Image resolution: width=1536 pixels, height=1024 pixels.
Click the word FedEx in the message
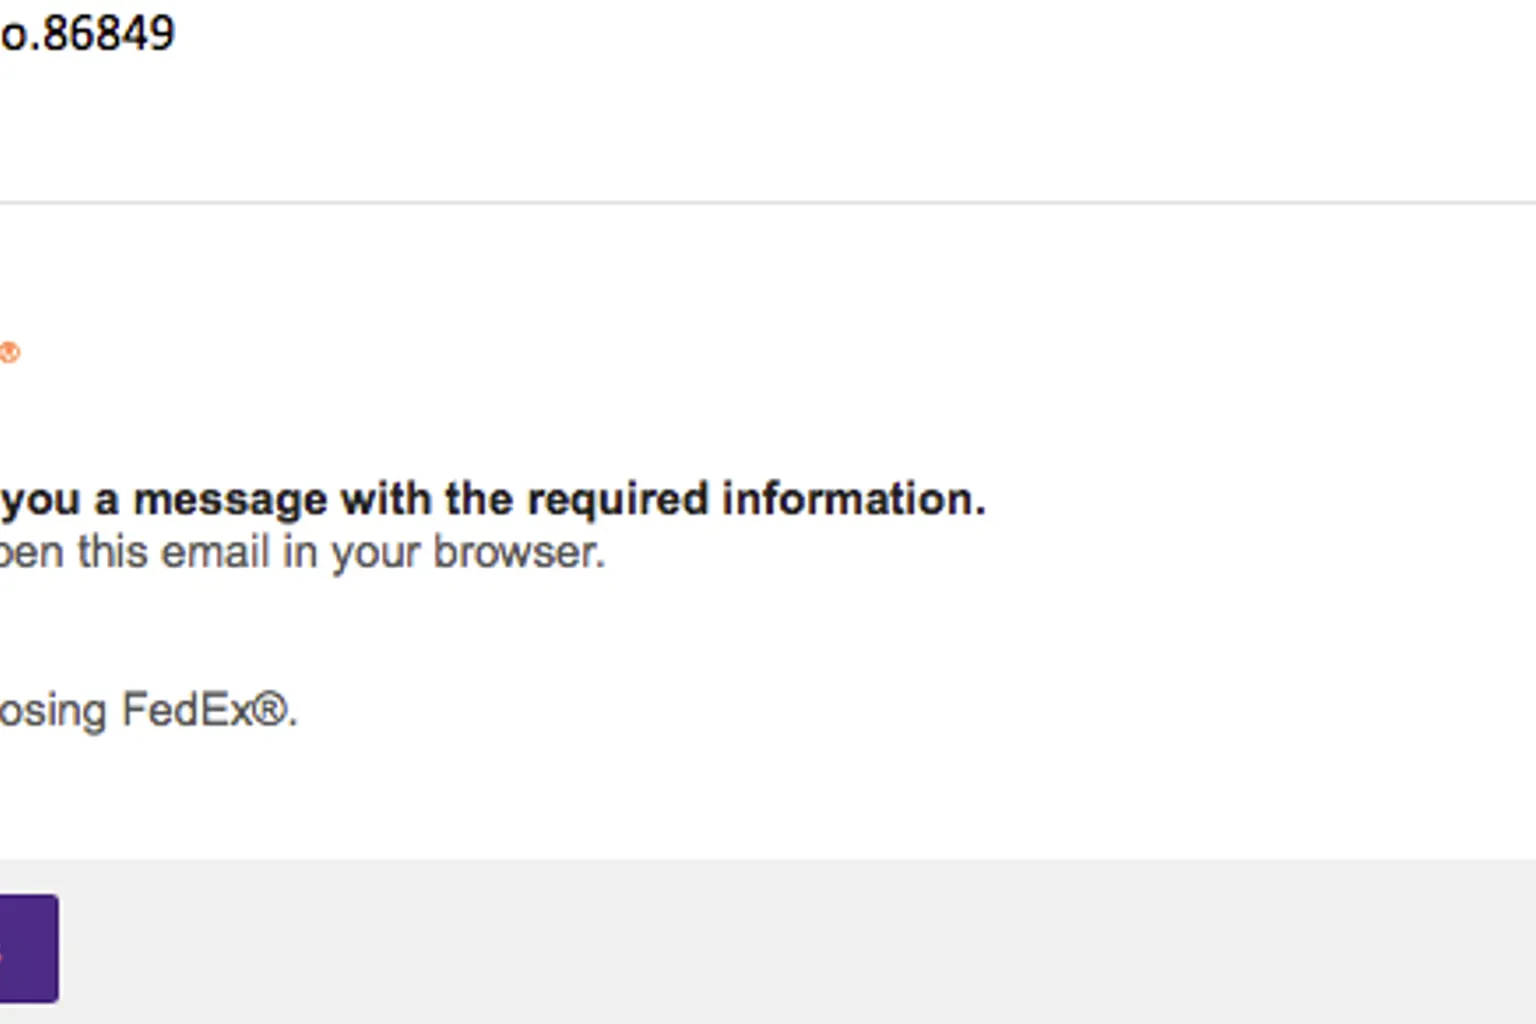(x=187, y=711)
